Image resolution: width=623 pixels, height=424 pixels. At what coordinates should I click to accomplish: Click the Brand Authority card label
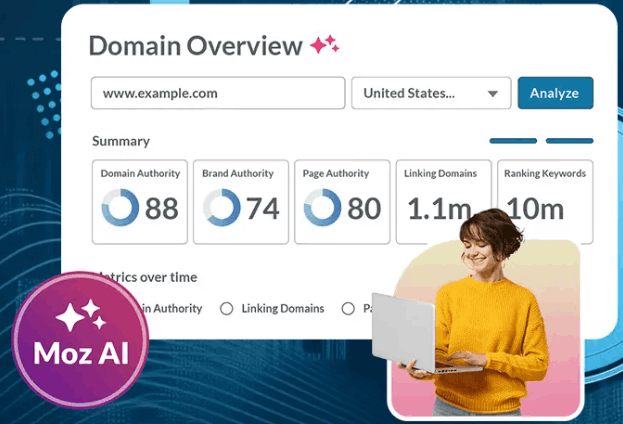[238, 173]
